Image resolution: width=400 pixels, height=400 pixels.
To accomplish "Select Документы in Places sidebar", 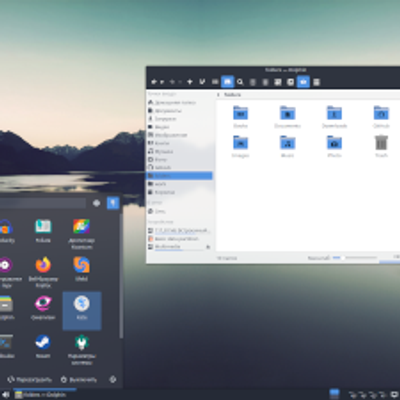I will point(180,110).
